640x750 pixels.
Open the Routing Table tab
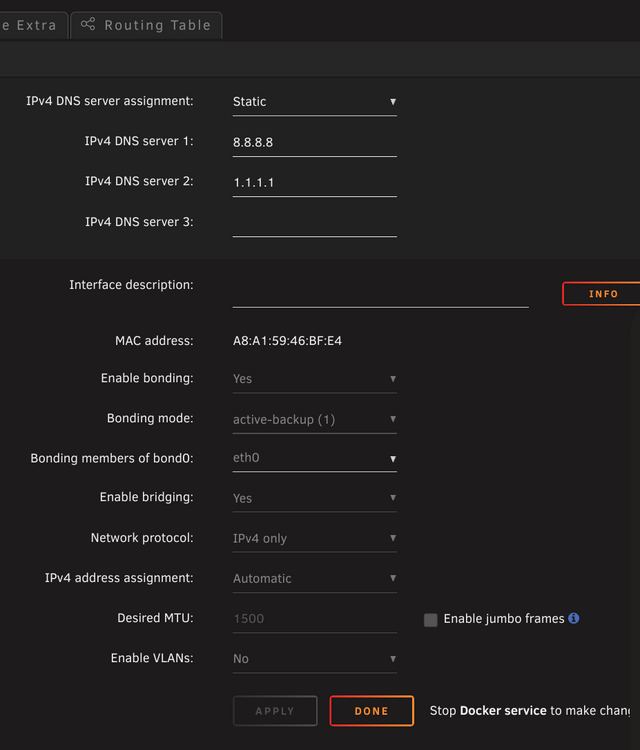pos(146,25)
